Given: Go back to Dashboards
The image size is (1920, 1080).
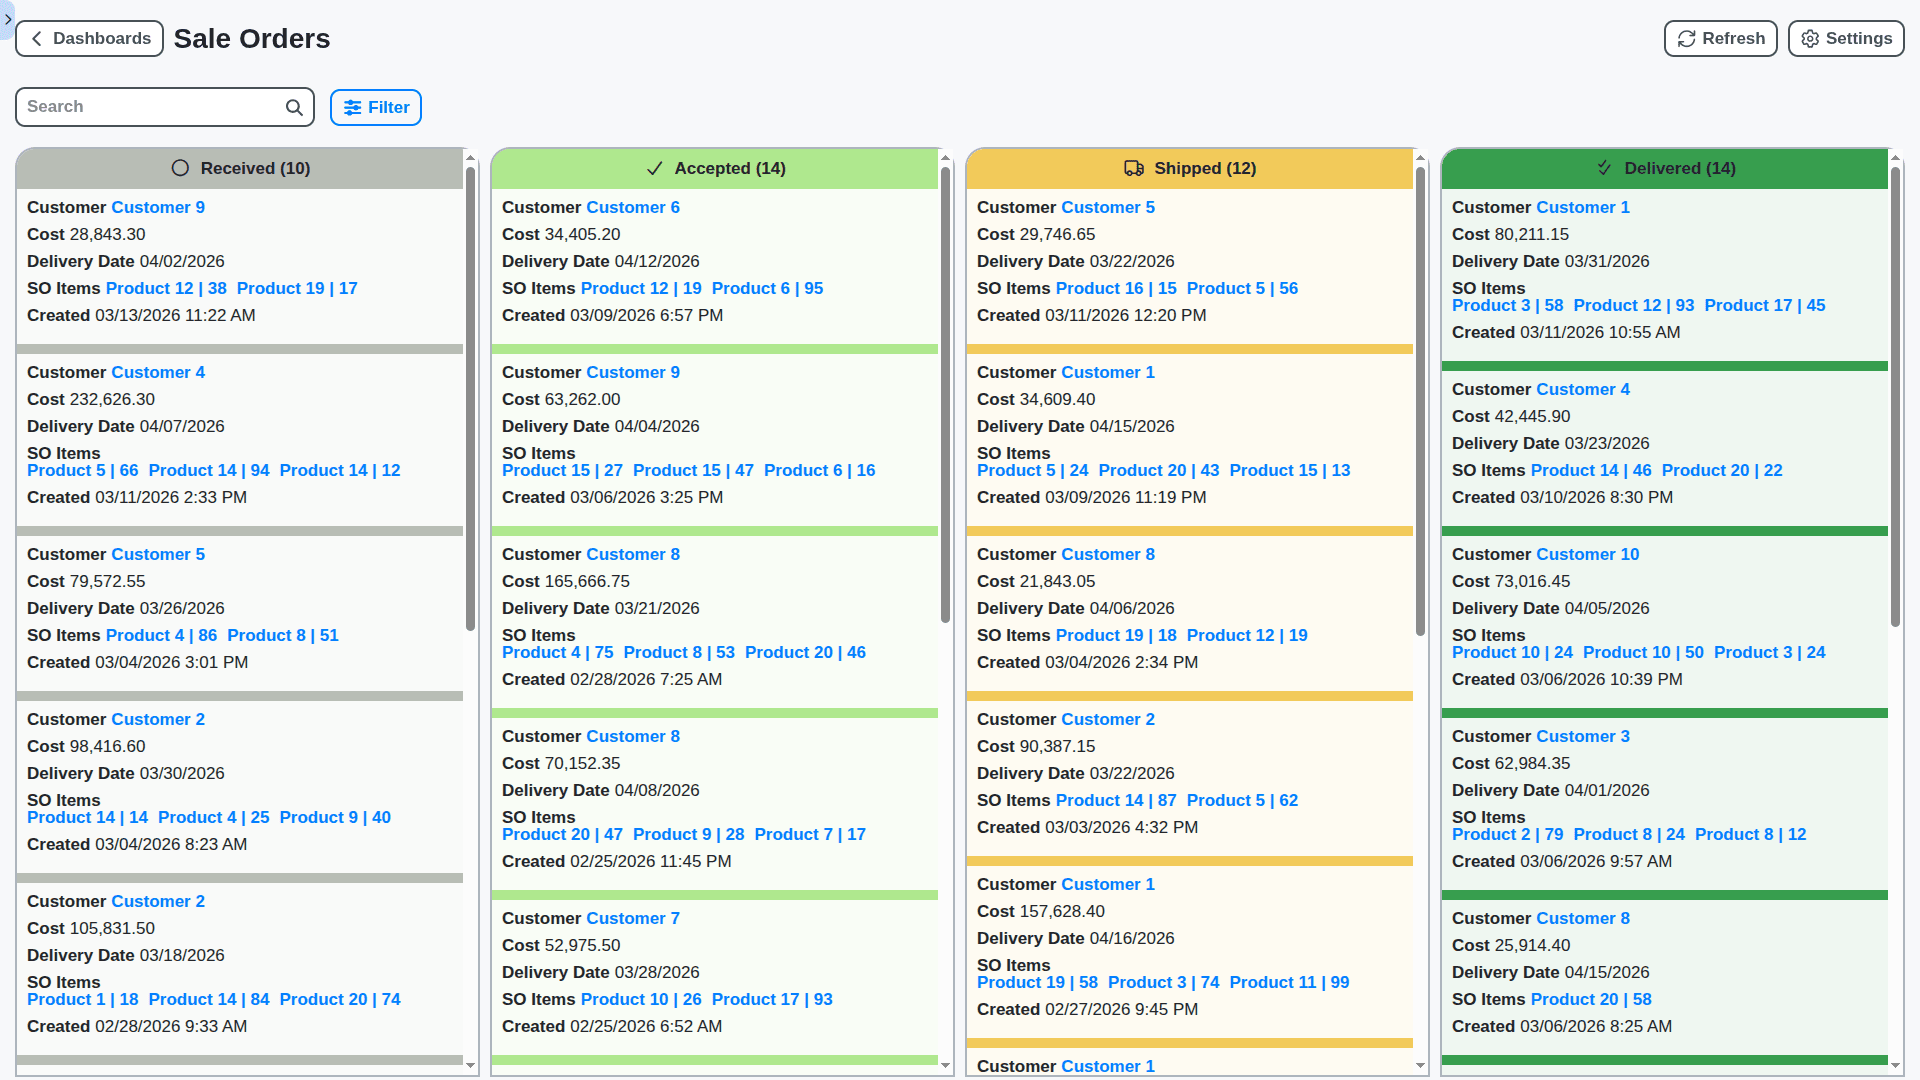Looking at the screenshot, I should pyautogui.click(x=90, y=39).
